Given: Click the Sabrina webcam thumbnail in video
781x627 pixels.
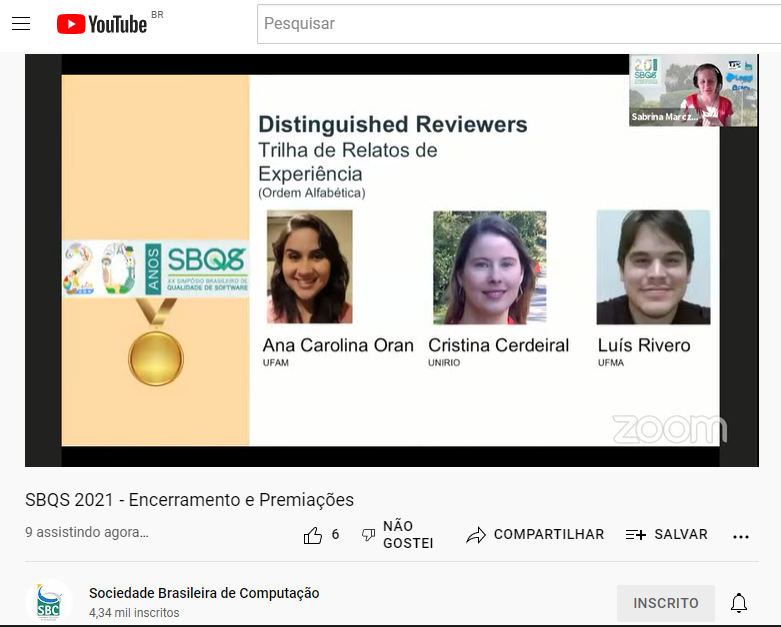Looking at the screenshot, I should point(692,90).
